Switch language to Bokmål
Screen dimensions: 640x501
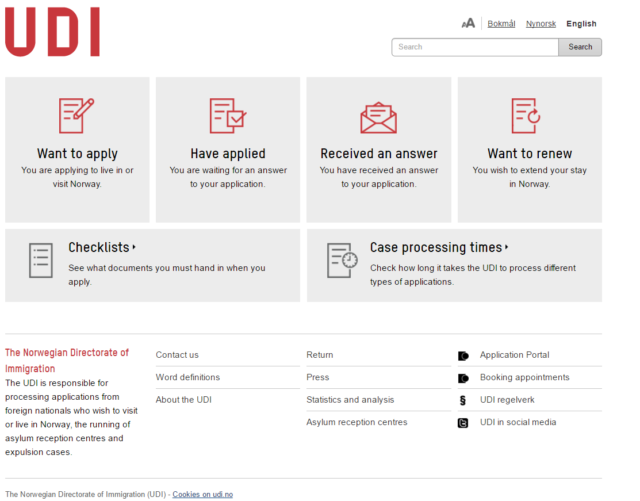[x=501, y=24]
